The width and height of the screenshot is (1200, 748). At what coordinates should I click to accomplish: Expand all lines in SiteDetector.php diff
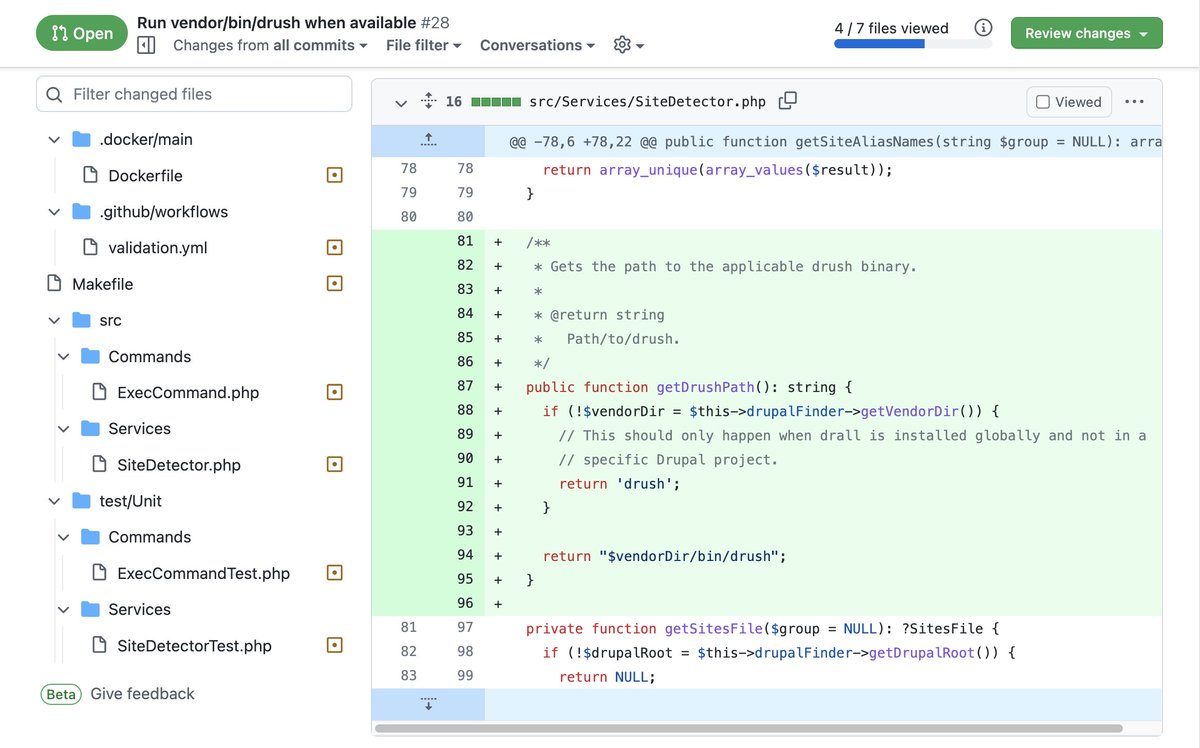point(428,101)
